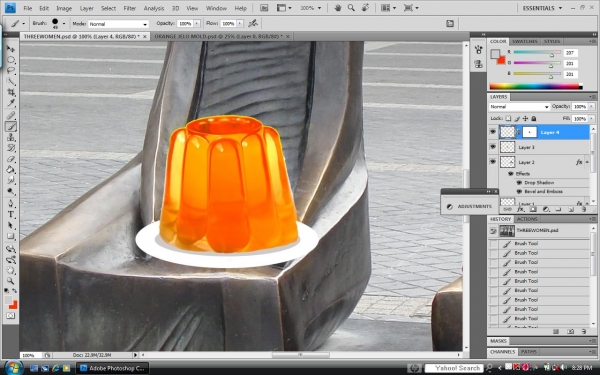Open the layer blend mode dropdown
600x375 pixels.
pyautogui.click(x=519, y=107)
